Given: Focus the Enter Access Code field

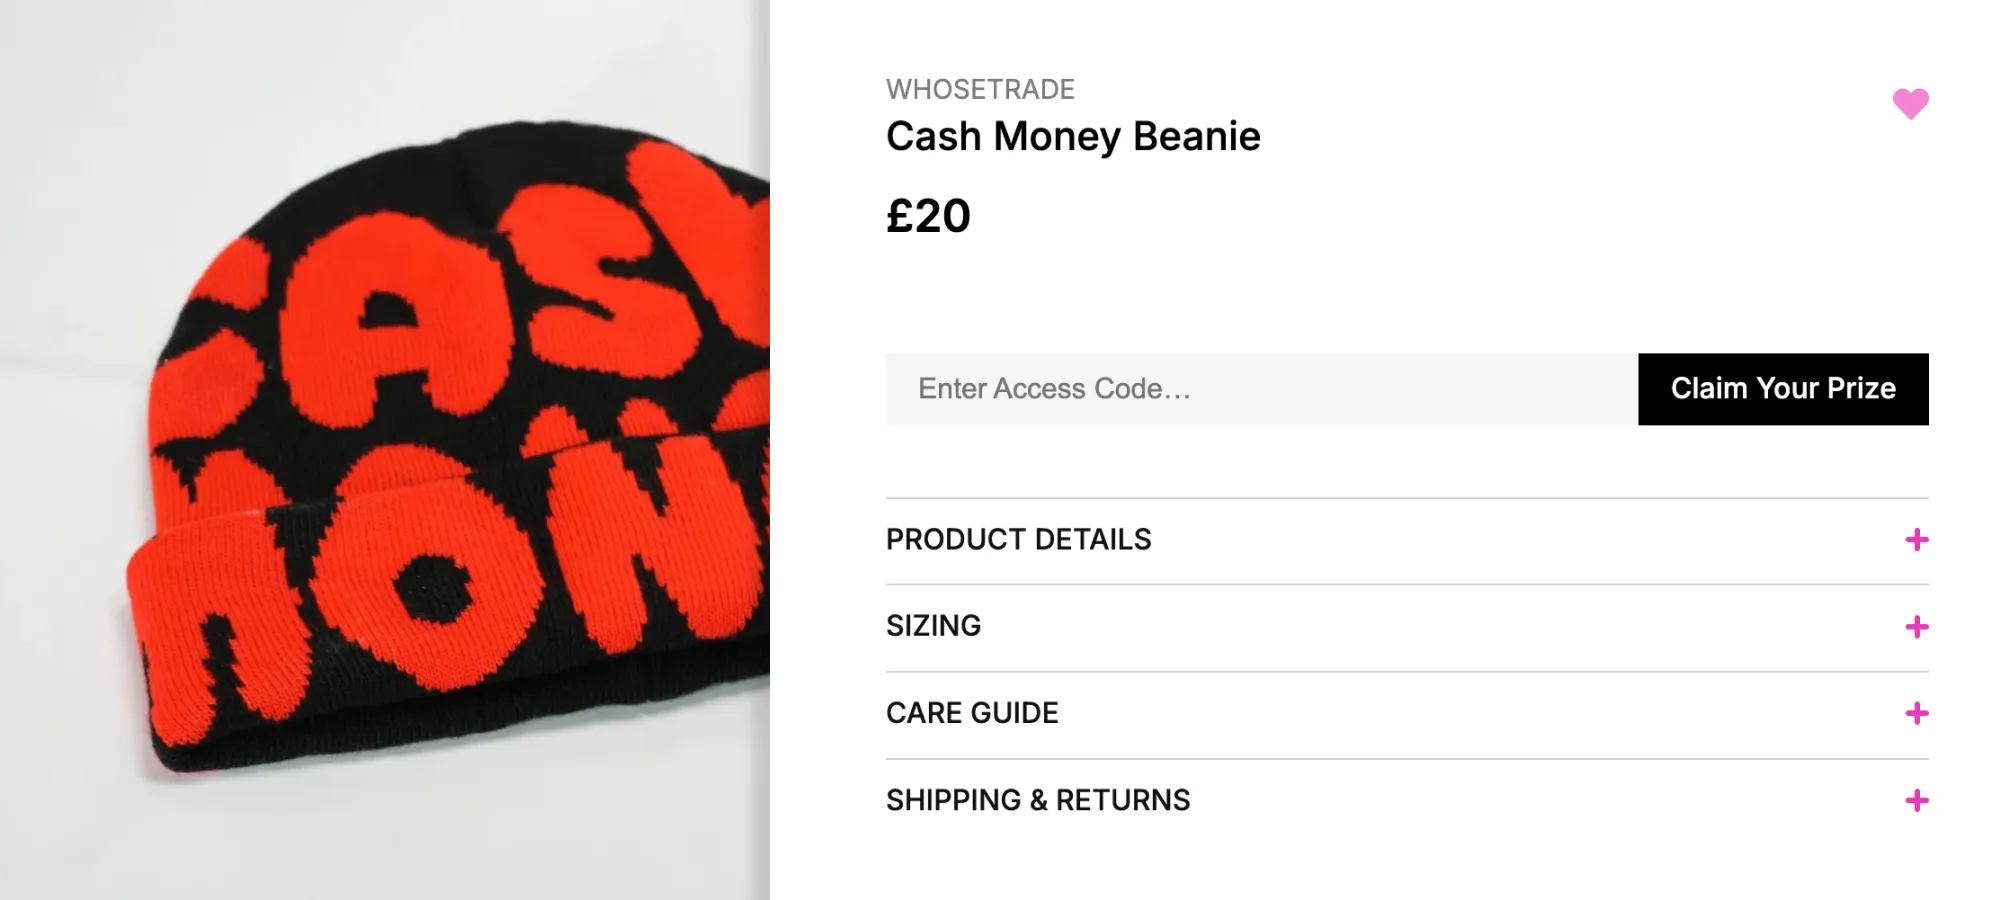Looking at the screenshot, I should [x=1262, y=389].
